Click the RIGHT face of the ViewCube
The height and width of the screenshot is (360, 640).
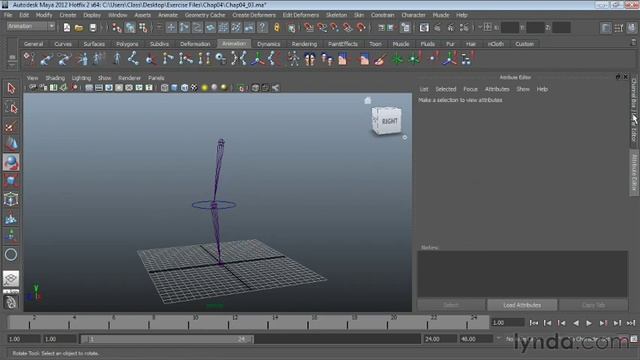[389, 121]
